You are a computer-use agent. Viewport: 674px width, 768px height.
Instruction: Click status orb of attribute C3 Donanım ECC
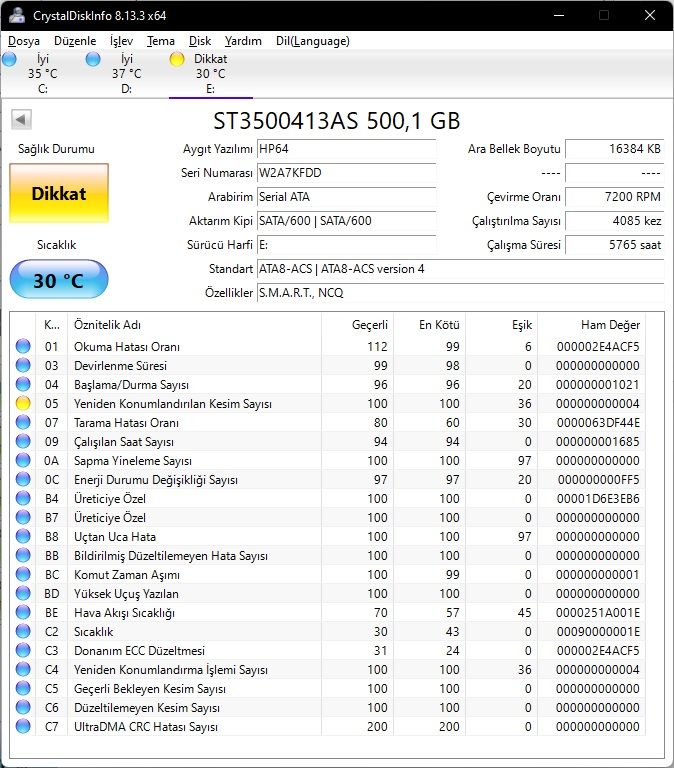(x=23, y=650)
